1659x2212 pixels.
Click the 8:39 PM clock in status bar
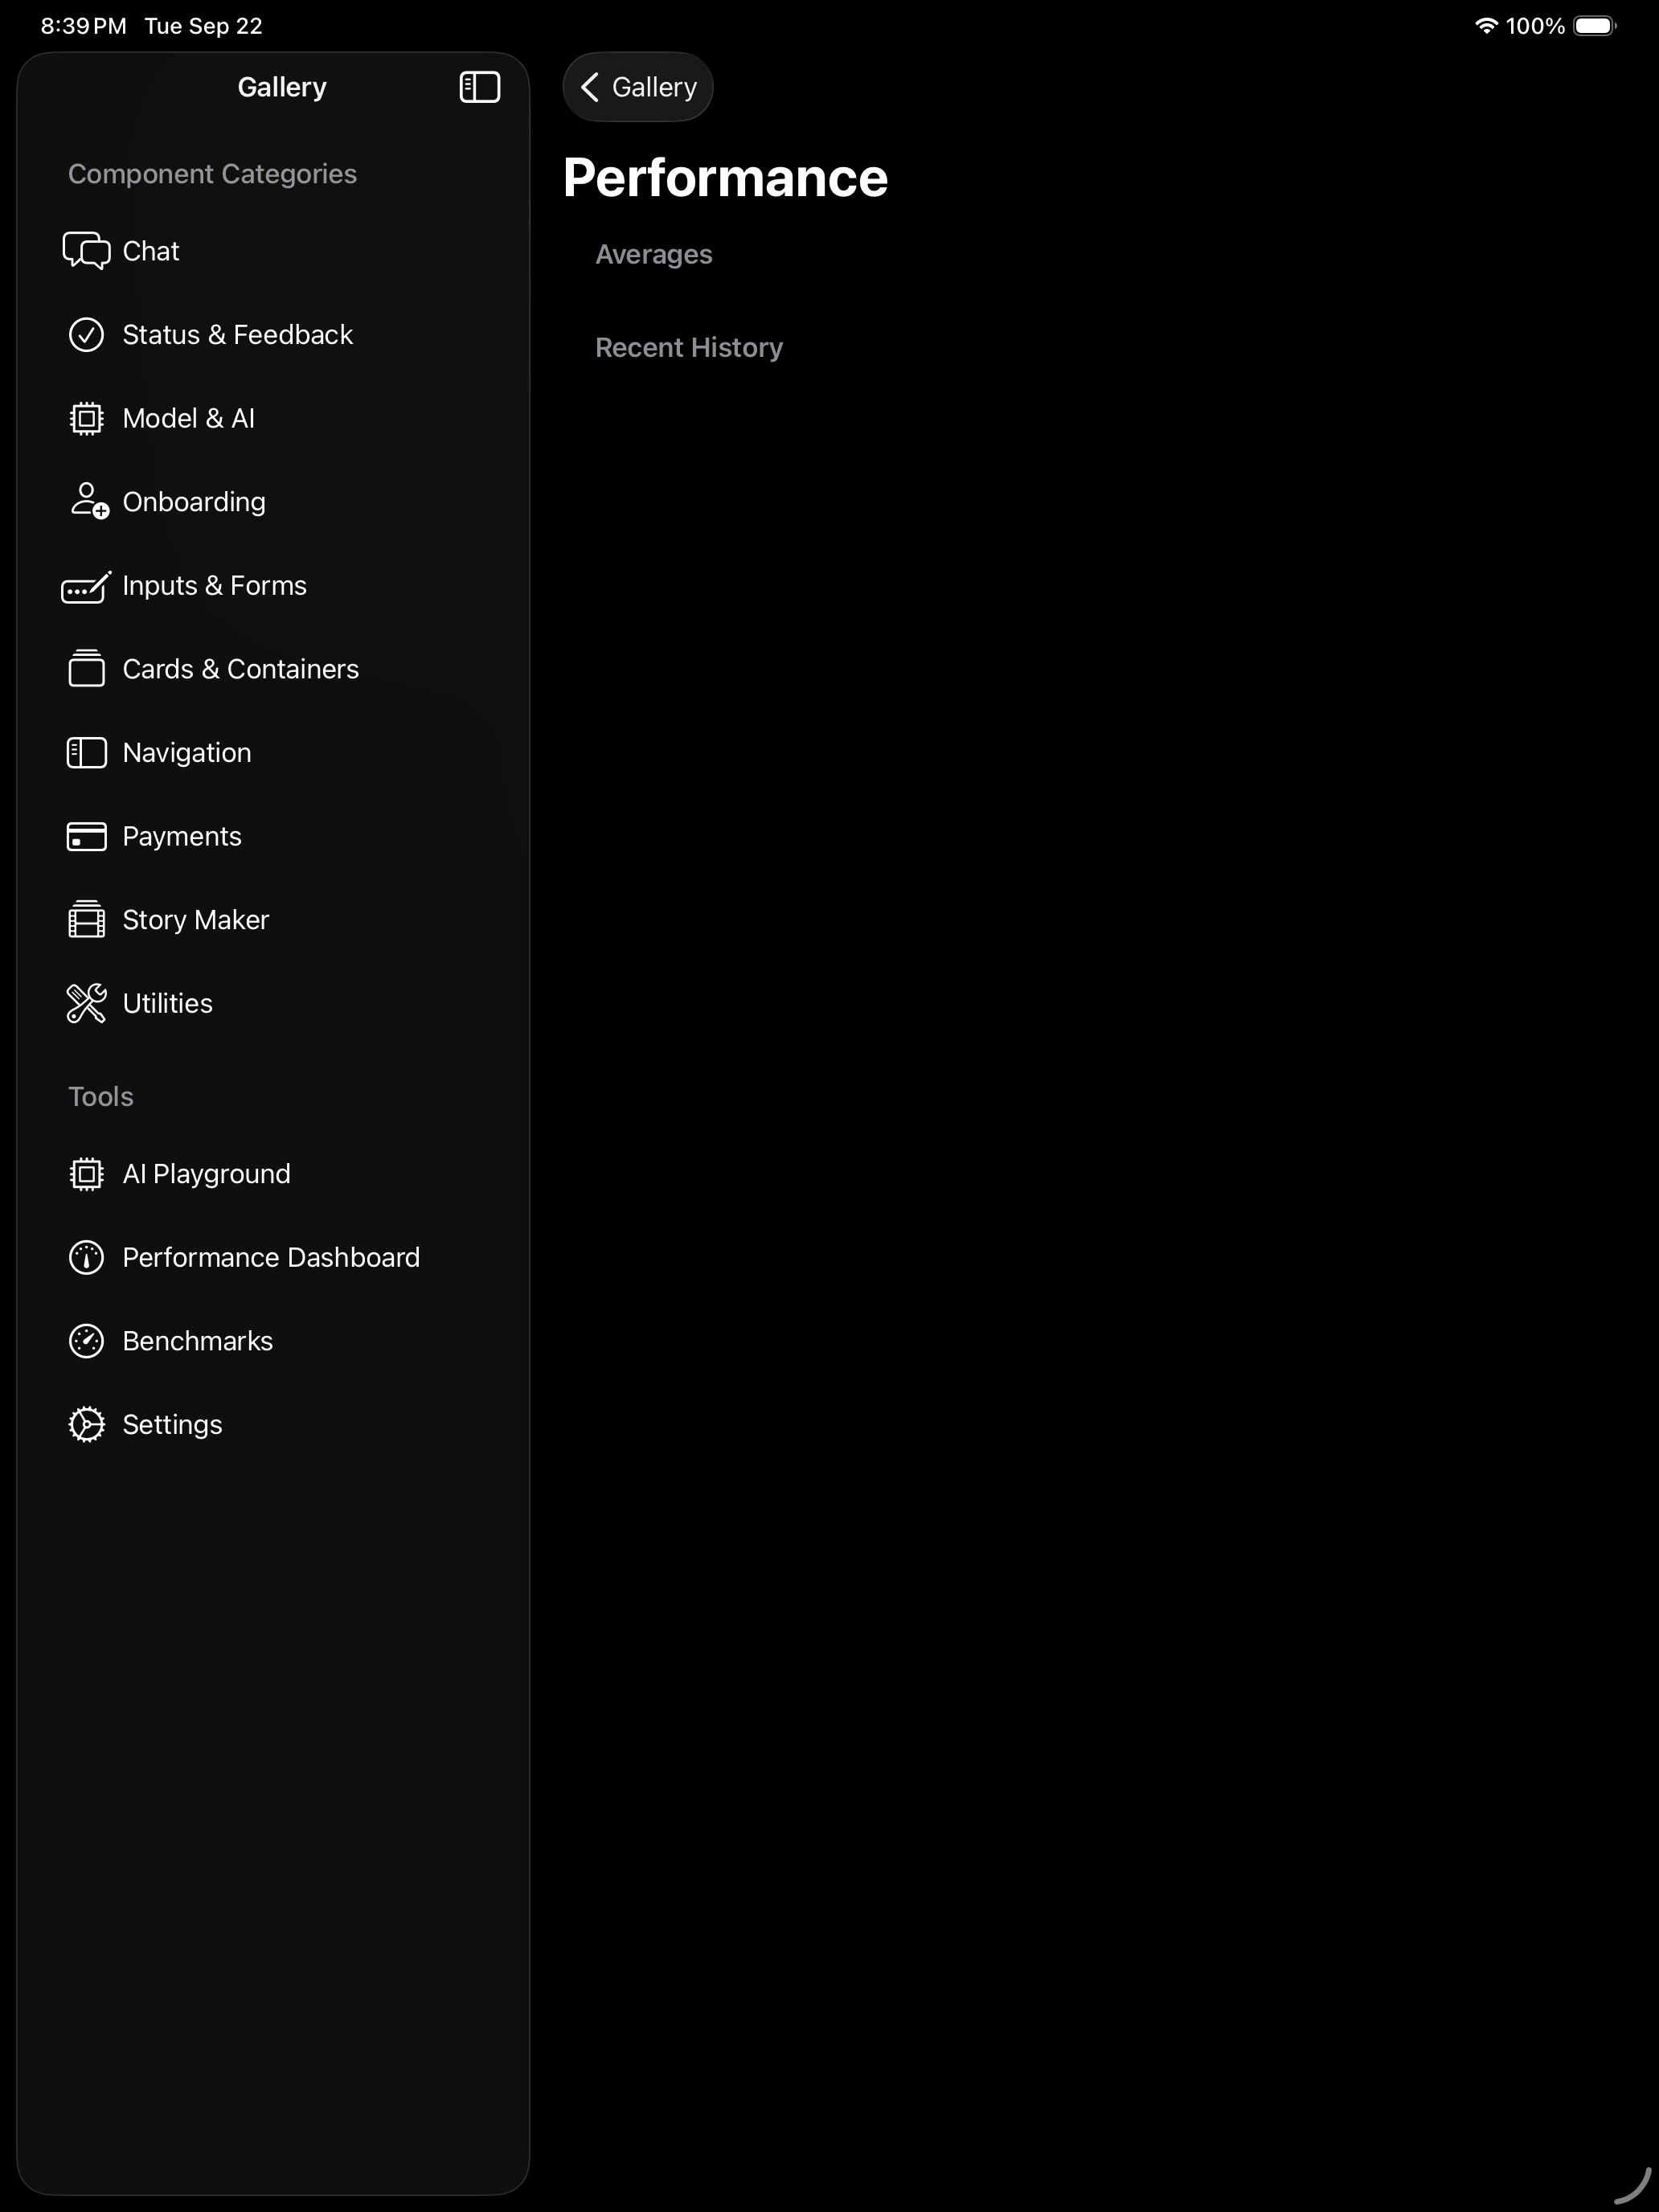tap(83, 26)
